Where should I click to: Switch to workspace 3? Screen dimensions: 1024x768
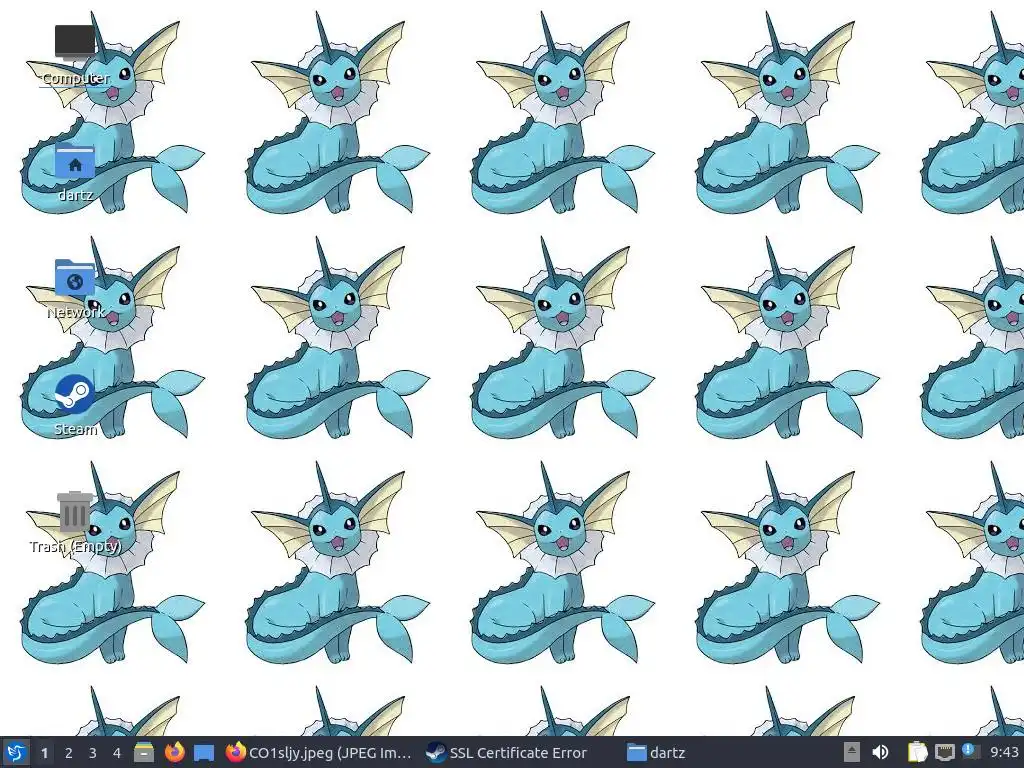(x=93, y=753)
